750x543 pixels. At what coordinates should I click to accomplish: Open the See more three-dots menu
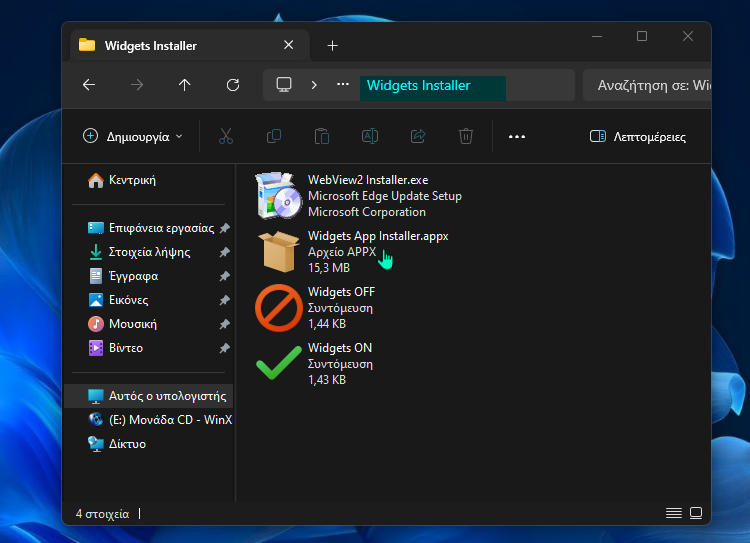517,137
